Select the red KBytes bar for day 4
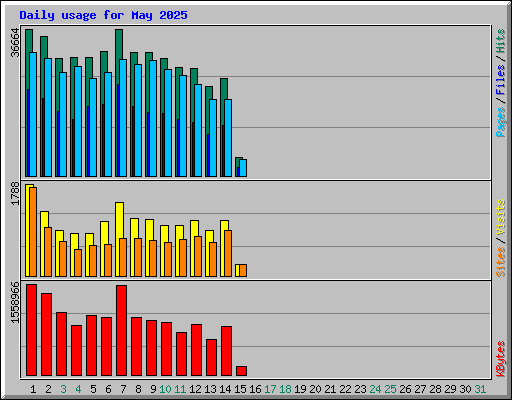512x400 pixels. coord(76,351)
